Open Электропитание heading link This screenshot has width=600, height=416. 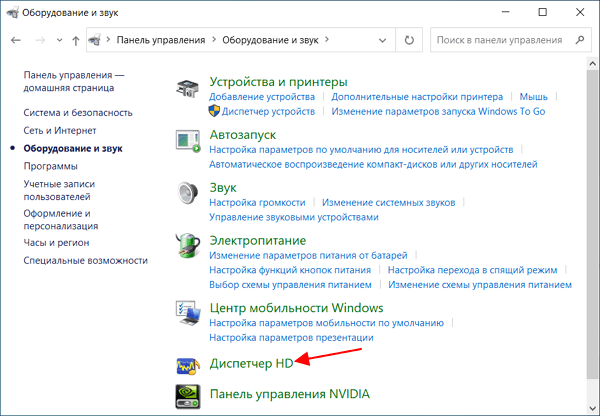click(x=258, y=240)
